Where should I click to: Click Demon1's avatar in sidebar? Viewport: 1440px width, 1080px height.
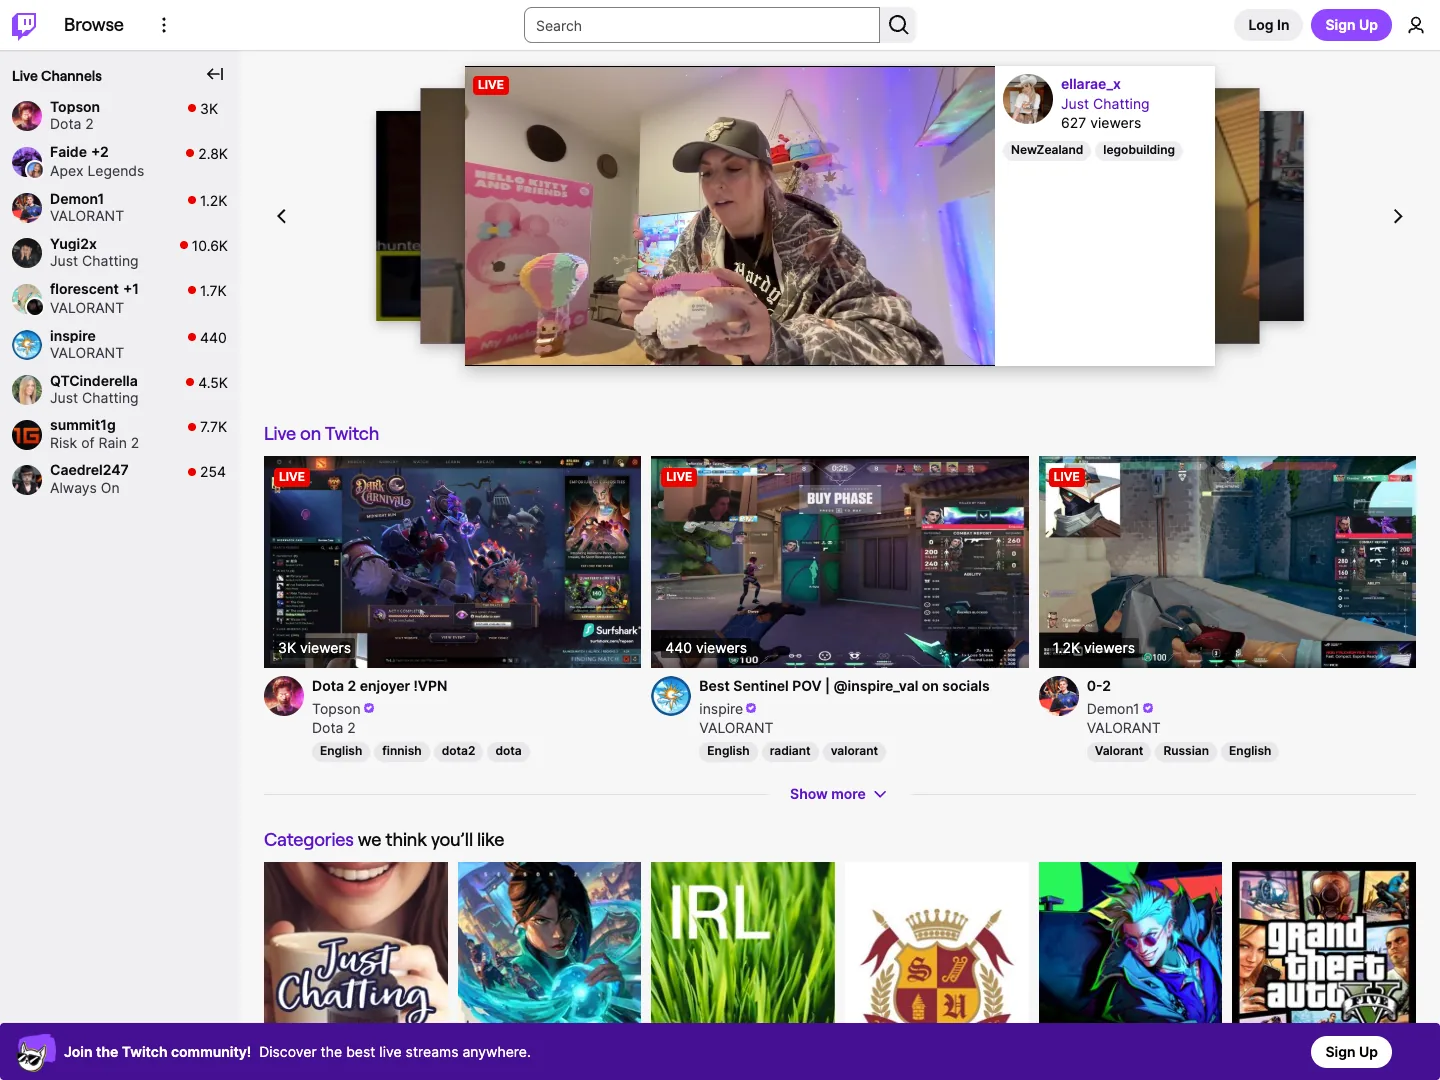pyautogui.click(x=27, y=207)
